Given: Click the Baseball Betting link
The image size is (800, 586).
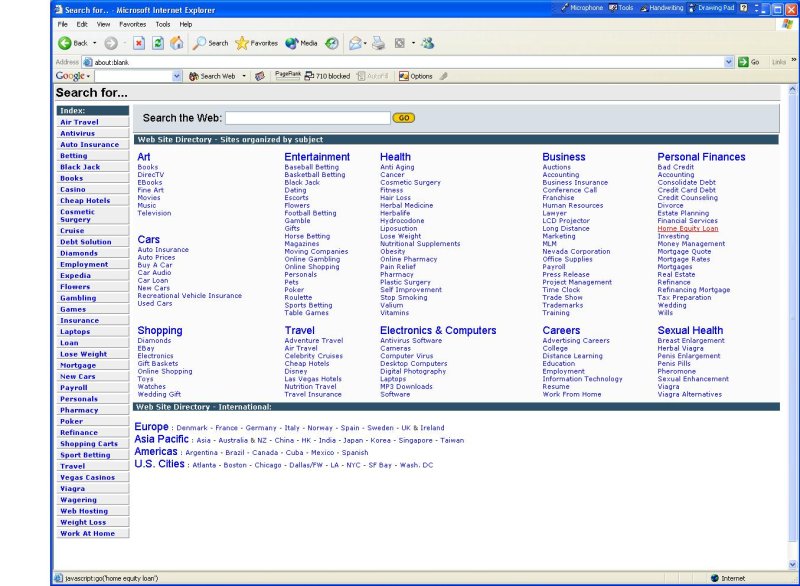Looking at the screenshot, I should [x=311, y=167].
